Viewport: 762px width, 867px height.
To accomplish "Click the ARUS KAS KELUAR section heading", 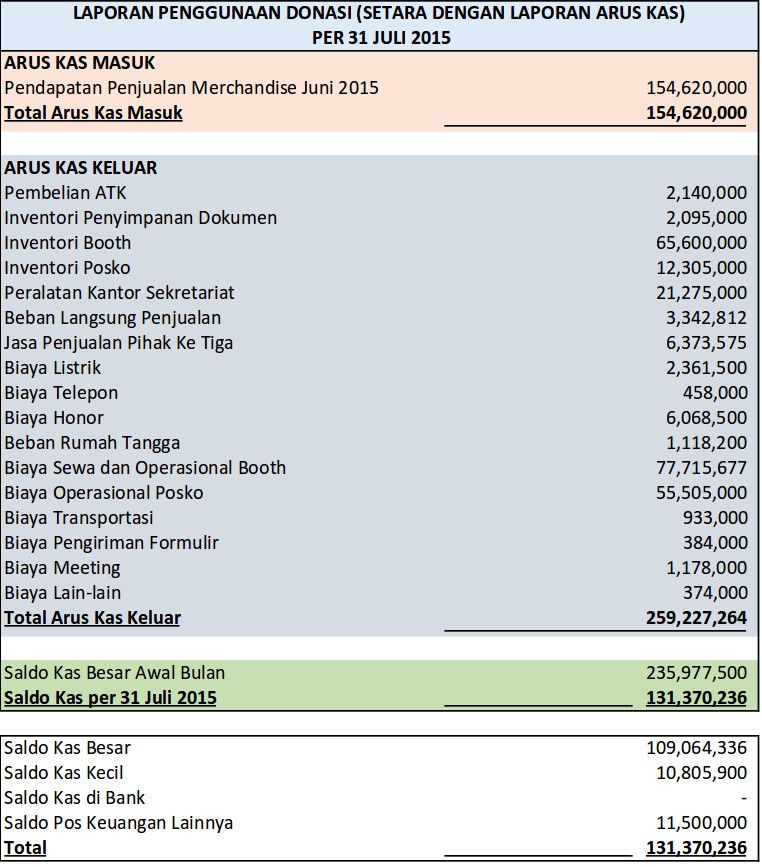I will pyautogui.click(x=80, y=167).
